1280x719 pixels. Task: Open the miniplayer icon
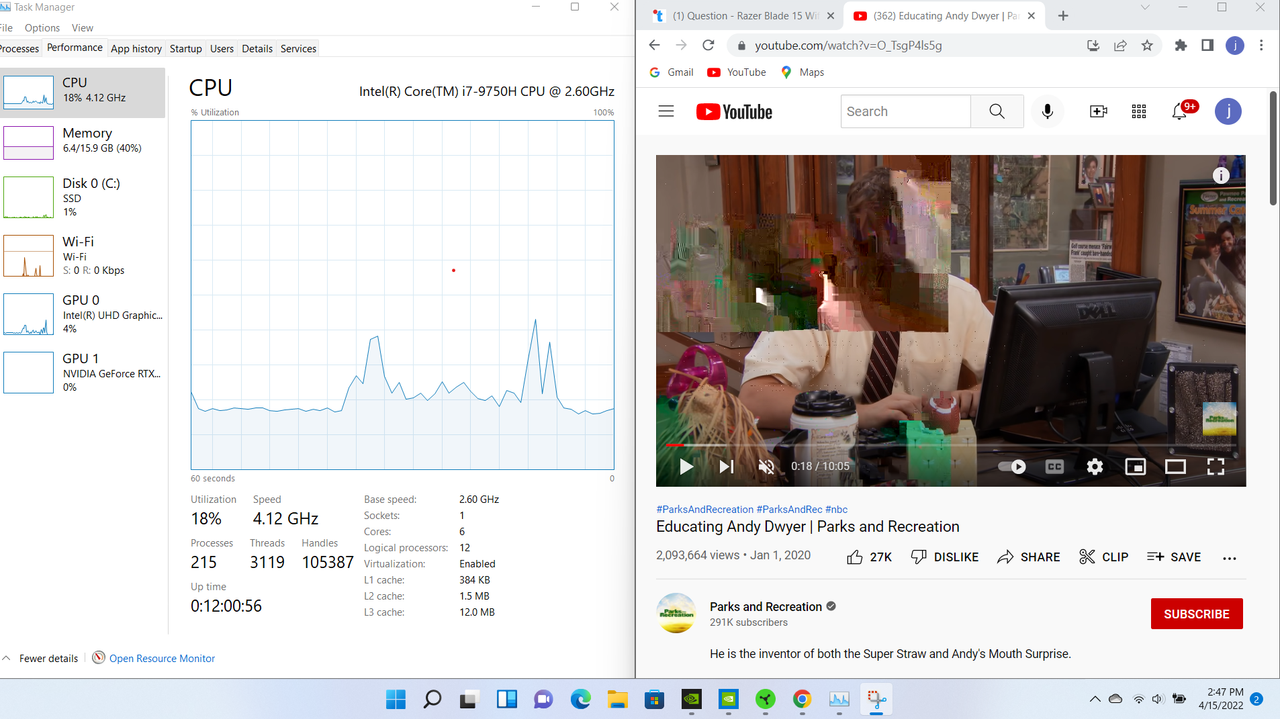coord(1135,467)
